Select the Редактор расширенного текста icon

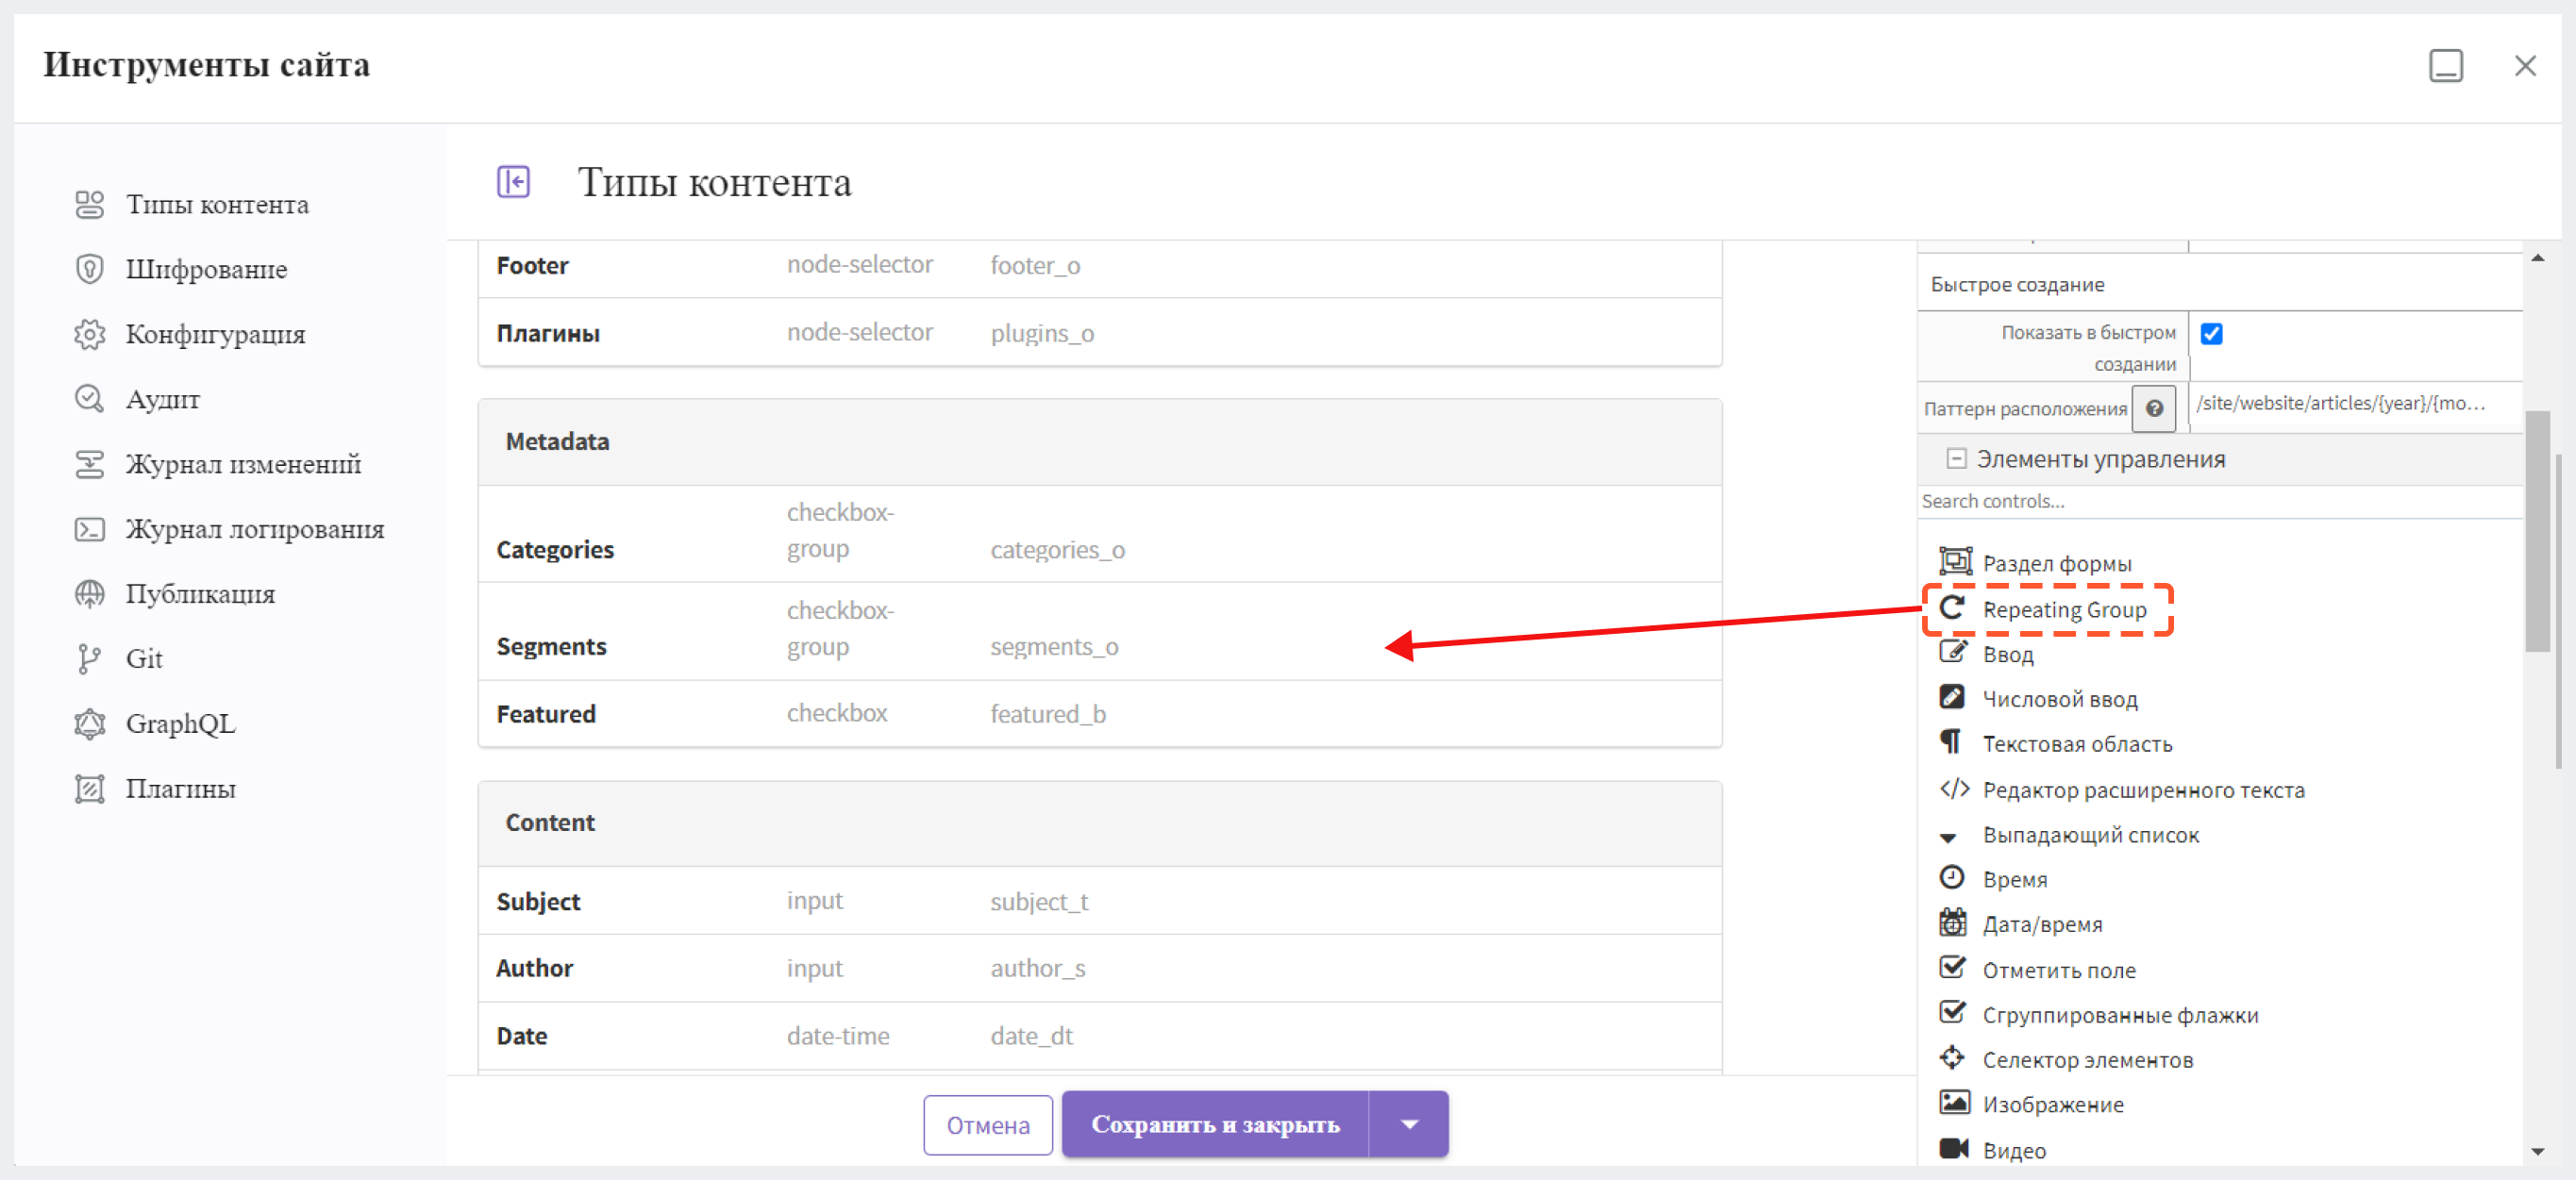click(1954, 789)
